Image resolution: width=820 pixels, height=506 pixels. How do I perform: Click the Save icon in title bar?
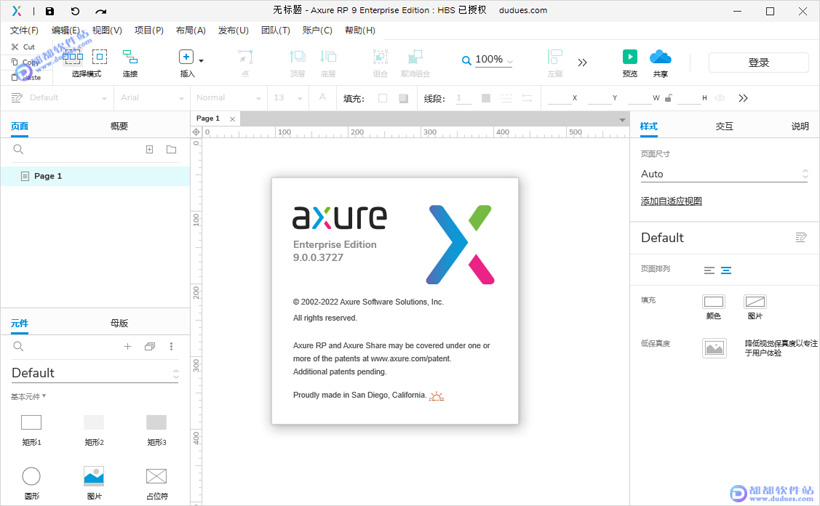pos(50,11)
